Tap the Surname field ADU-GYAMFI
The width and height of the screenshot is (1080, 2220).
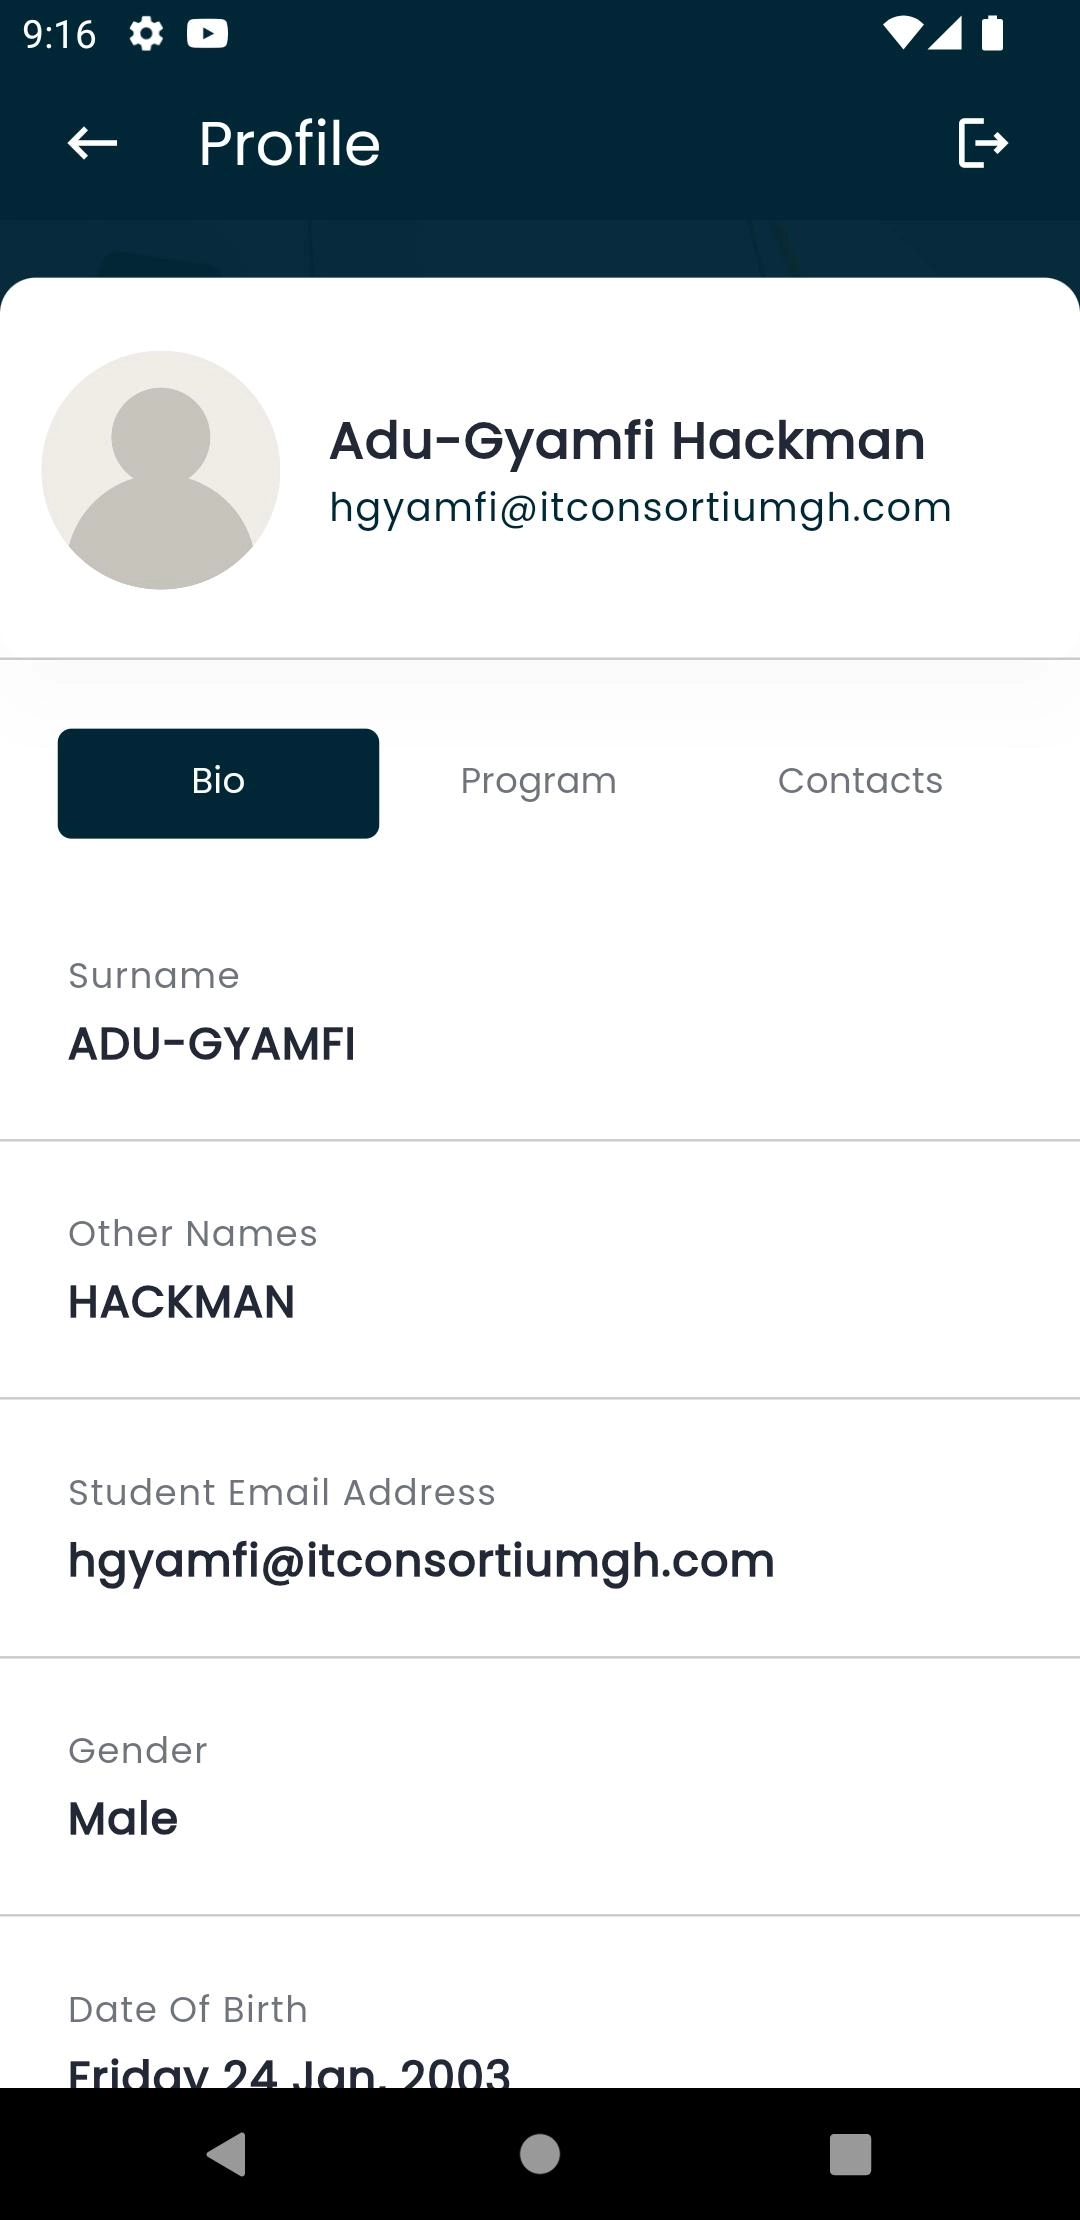click(x=212, y=1044)
